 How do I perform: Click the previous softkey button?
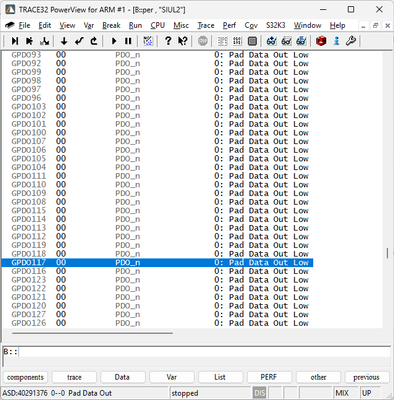tap(367, 377)
